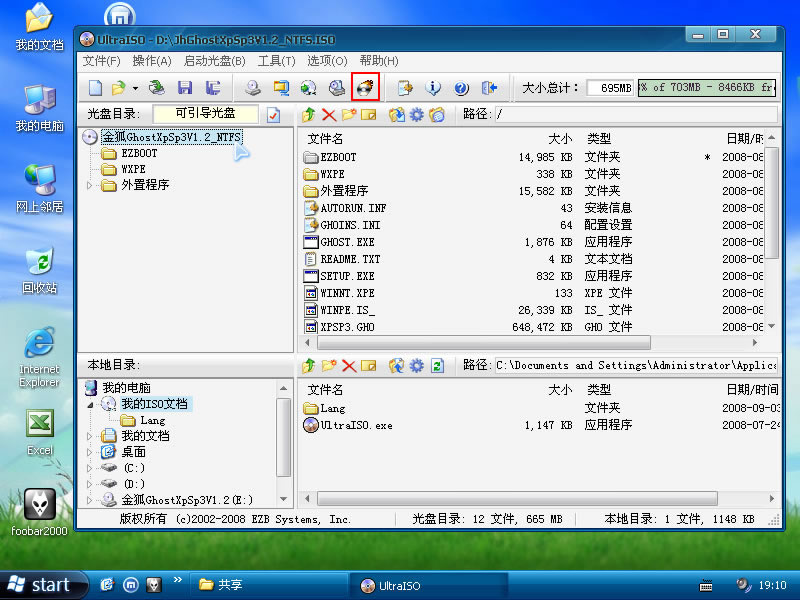This screenshot has width=800, height=600.
Task: Open the dropdown arrow beside the Open icon
Action: click(x=135, y=88)
